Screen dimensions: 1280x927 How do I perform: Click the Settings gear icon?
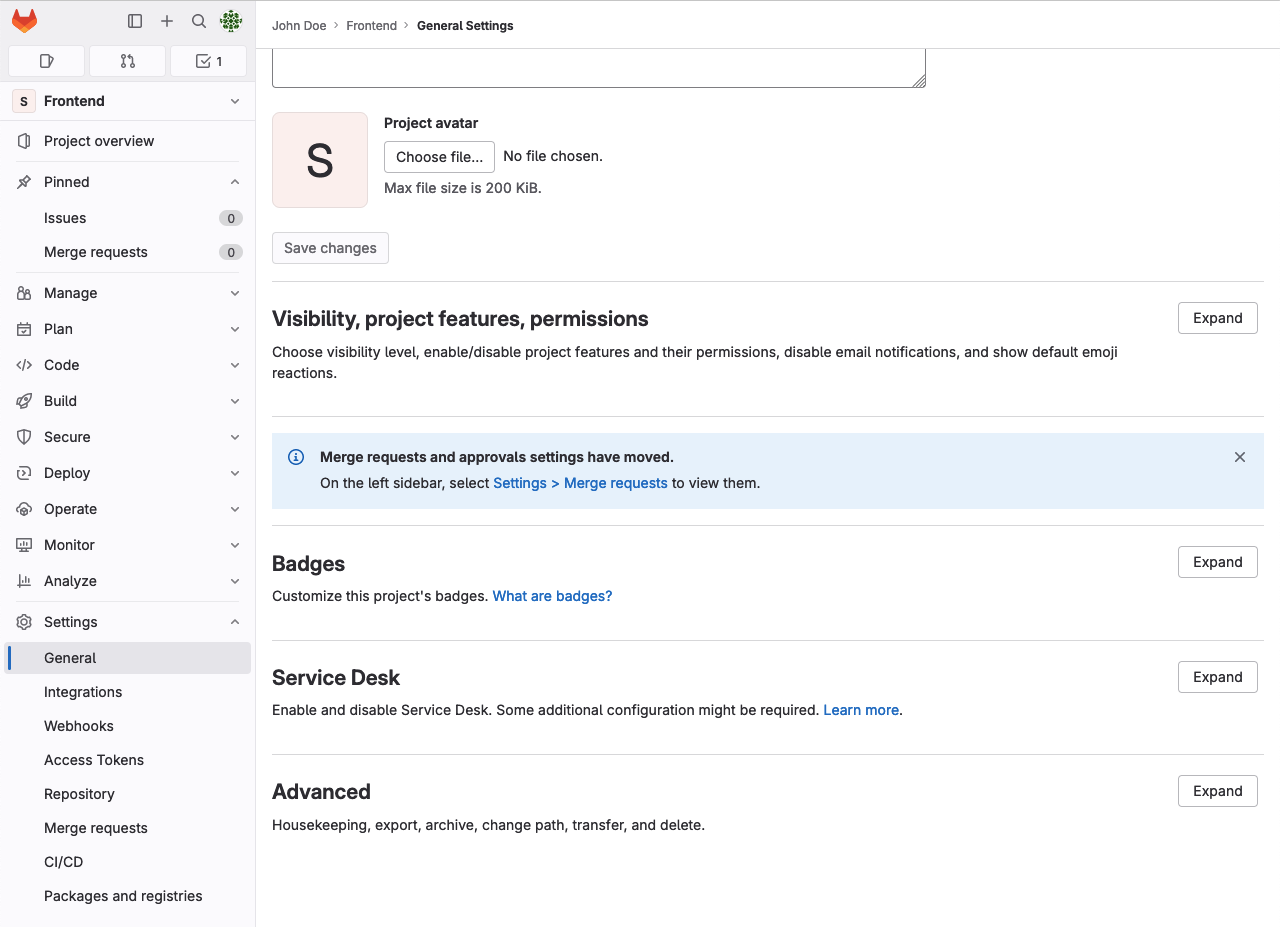[24, 622]
